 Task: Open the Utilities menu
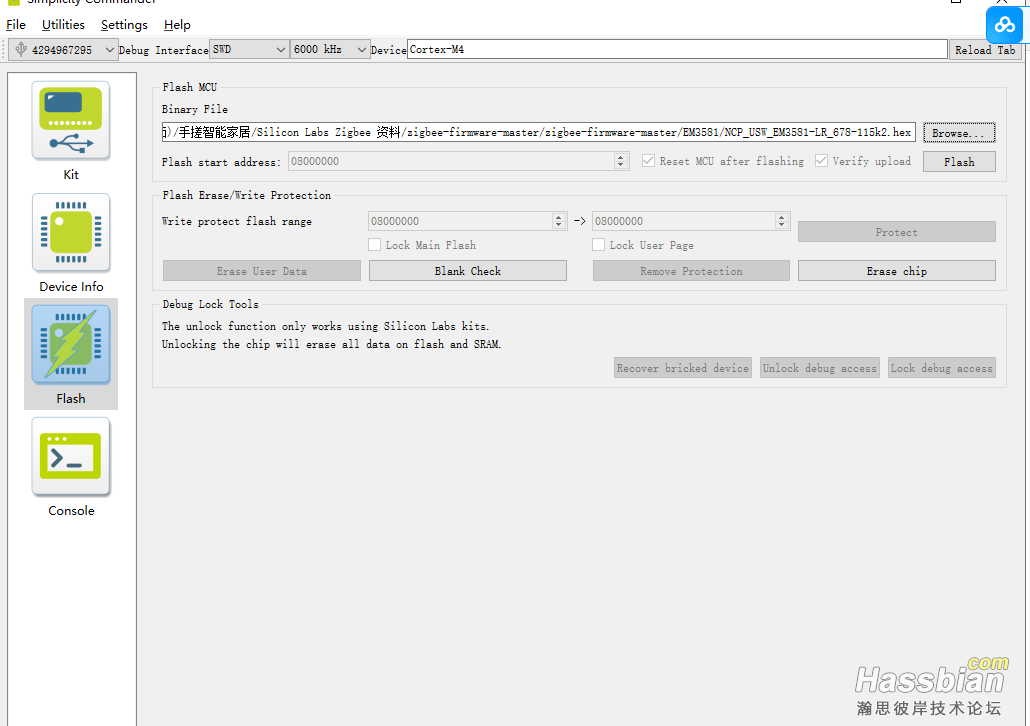click(63, 25)
